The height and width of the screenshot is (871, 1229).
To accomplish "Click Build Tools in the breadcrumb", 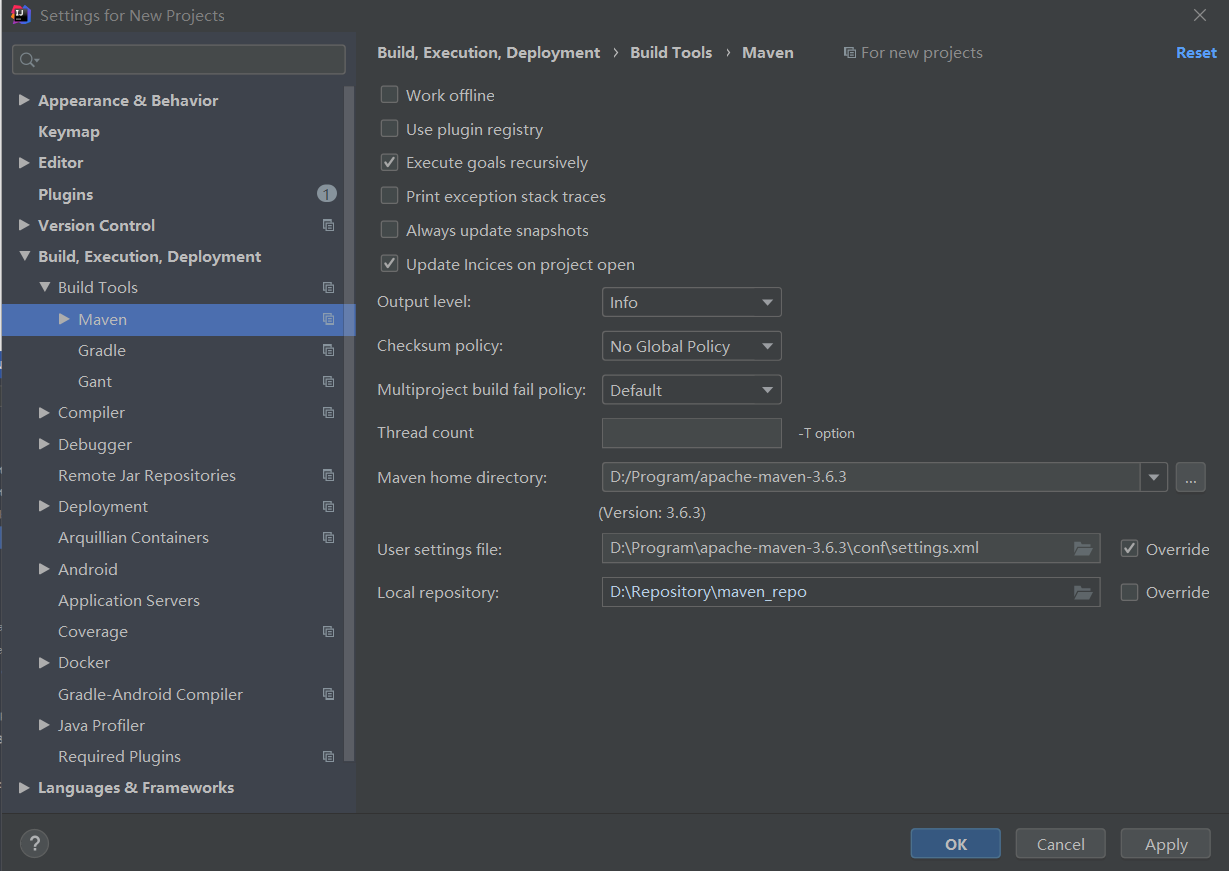I will tap(671, 53).
